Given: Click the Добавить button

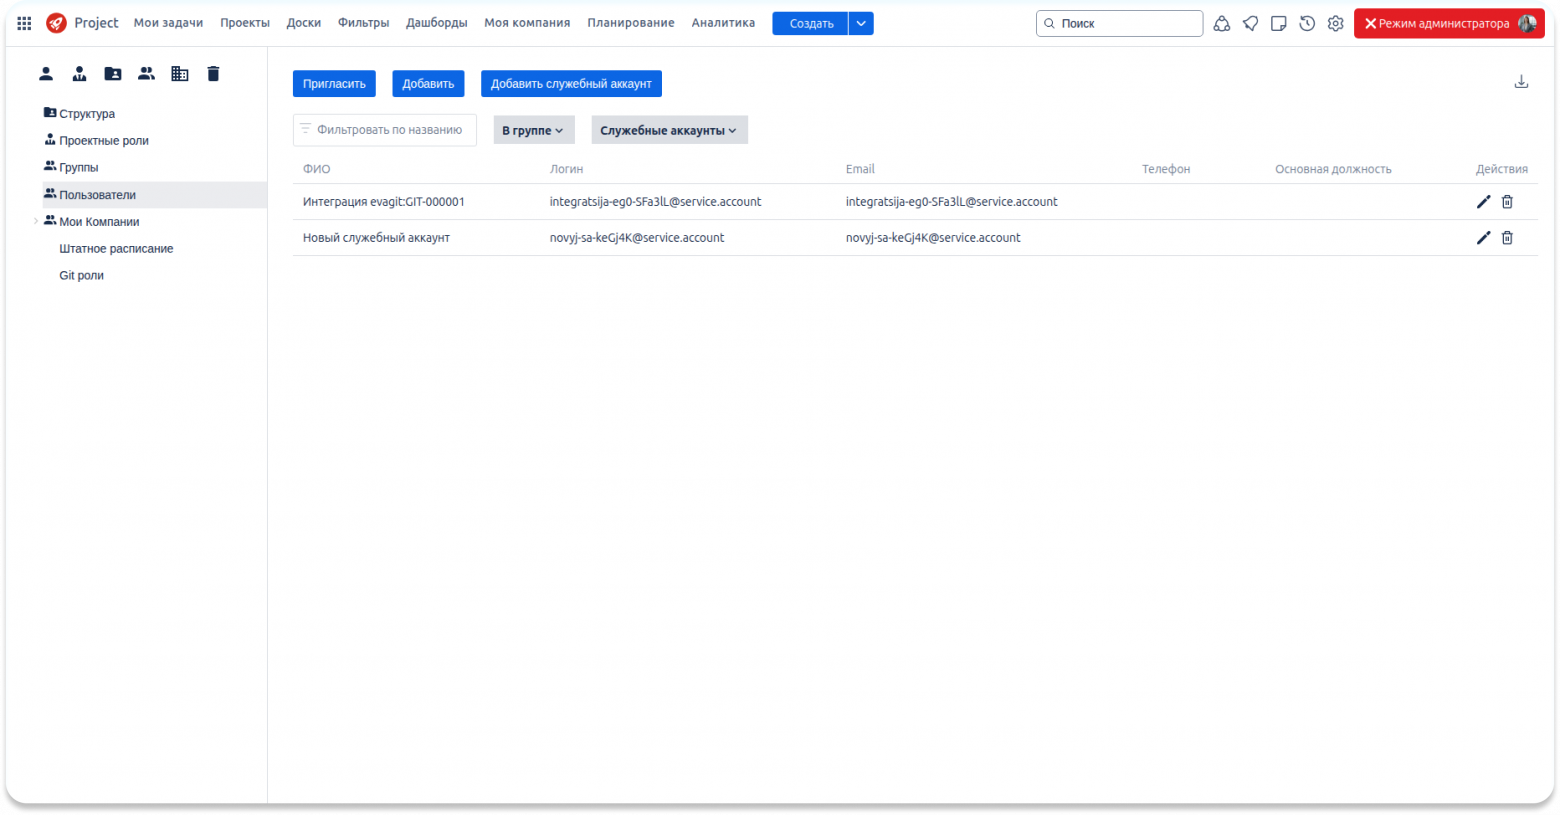Looking at the screenshot, I should coord(428,84).
